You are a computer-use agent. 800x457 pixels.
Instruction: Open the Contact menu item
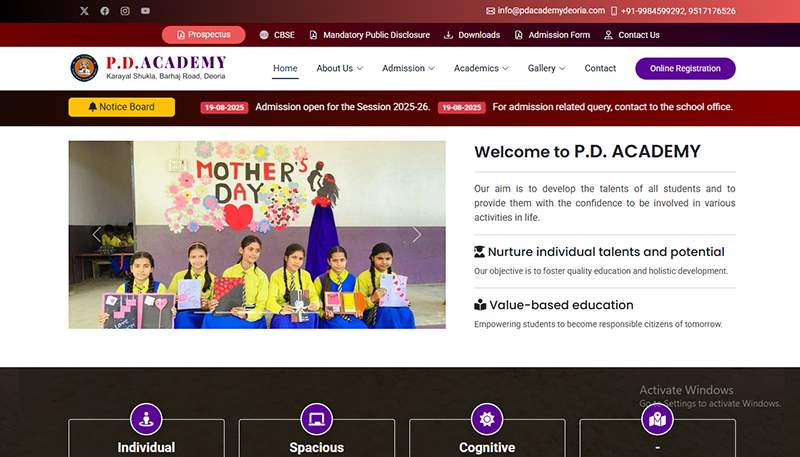[x=600, y=68]
